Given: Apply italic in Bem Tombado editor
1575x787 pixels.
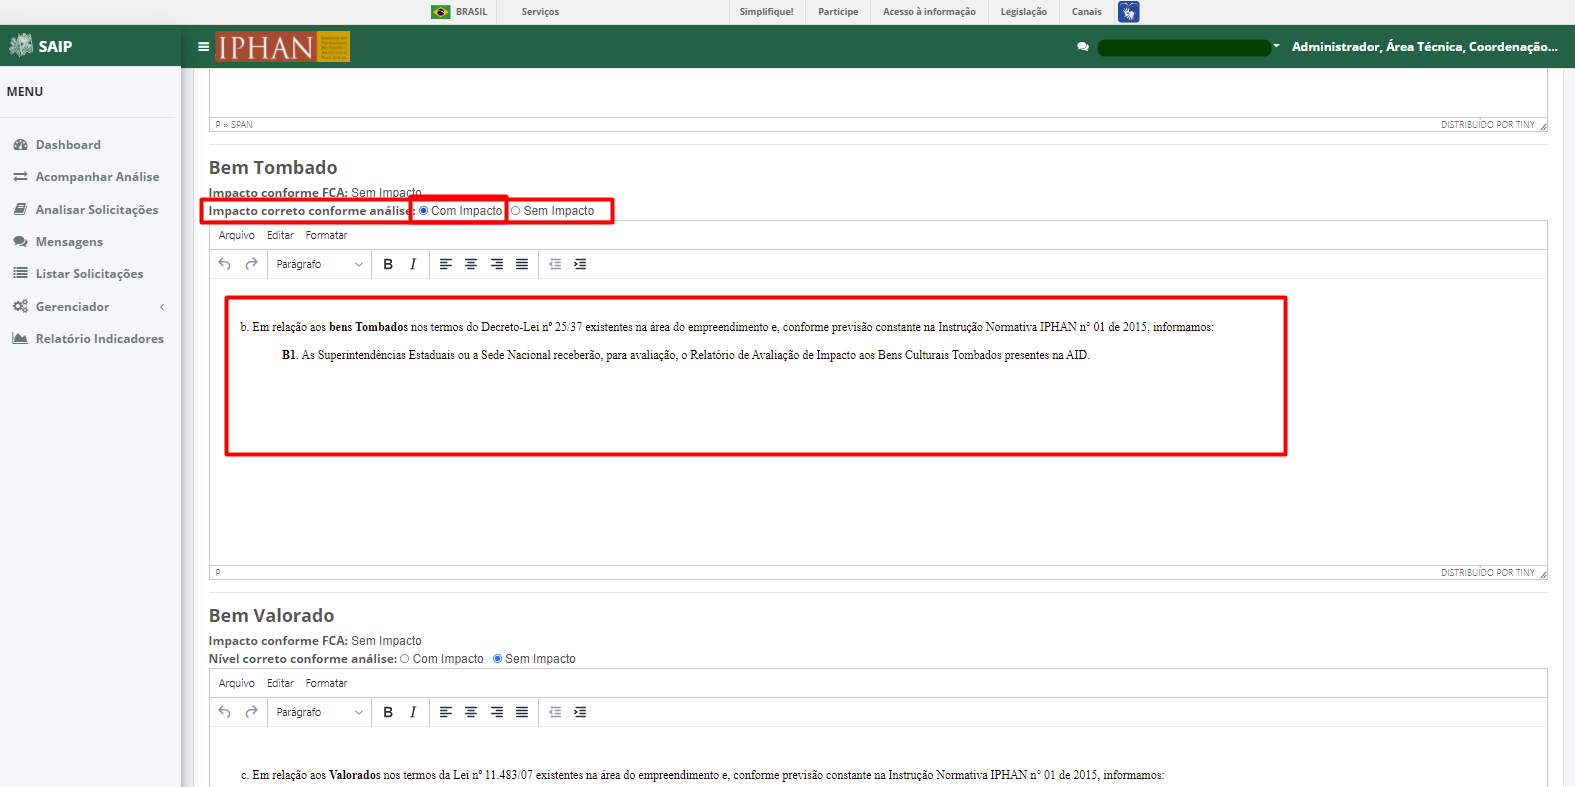Looking at the screenshot, I should coord(413,264).
